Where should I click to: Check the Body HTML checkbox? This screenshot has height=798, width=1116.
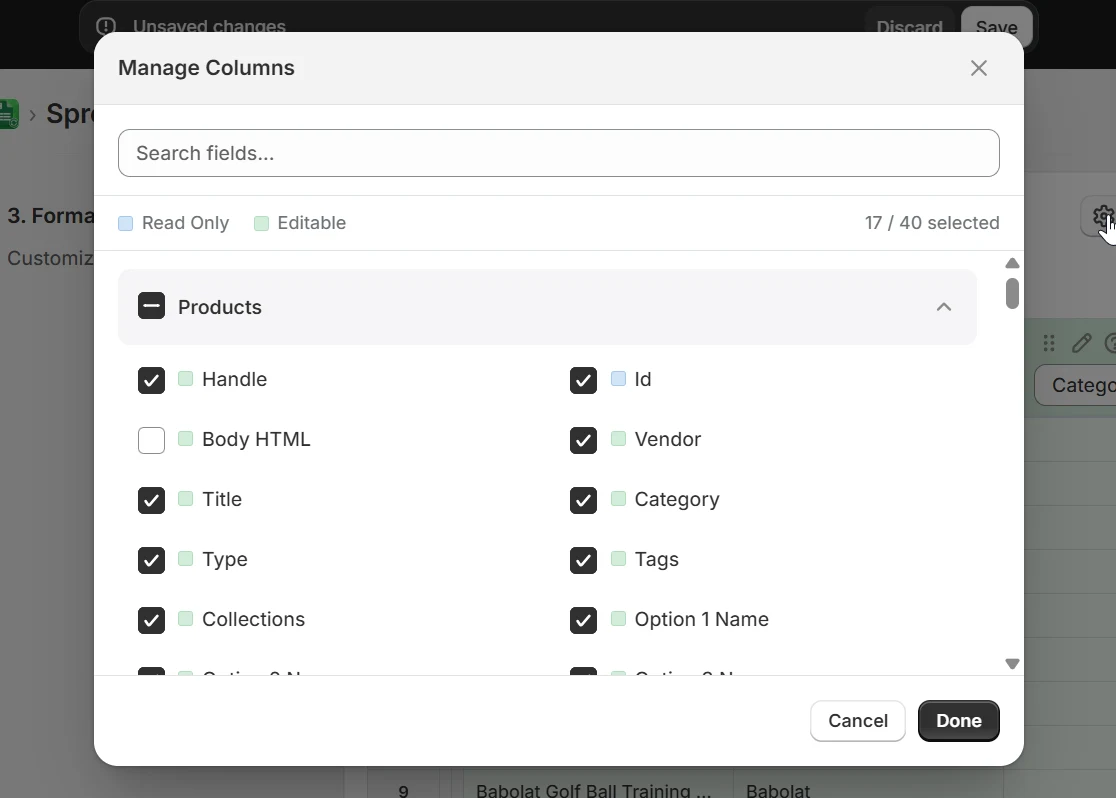[152, 440]
